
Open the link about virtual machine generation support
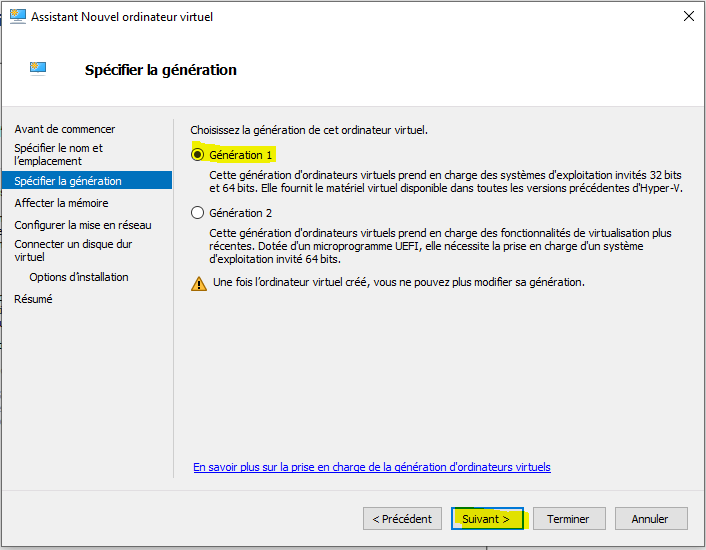pos(372,467)
